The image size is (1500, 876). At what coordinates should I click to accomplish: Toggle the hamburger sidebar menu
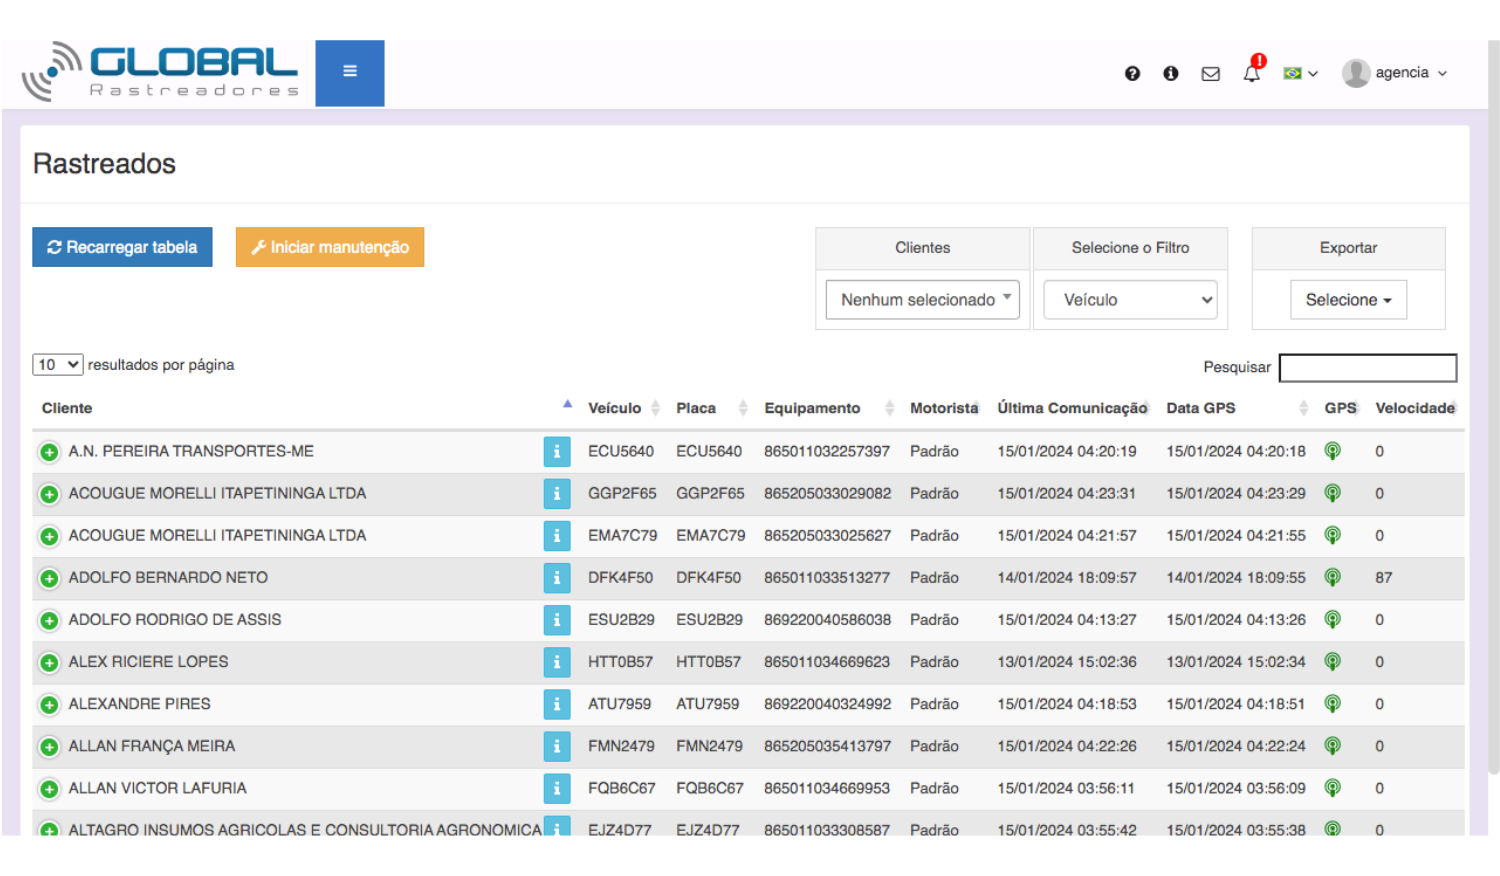click(x=350, y=73)
